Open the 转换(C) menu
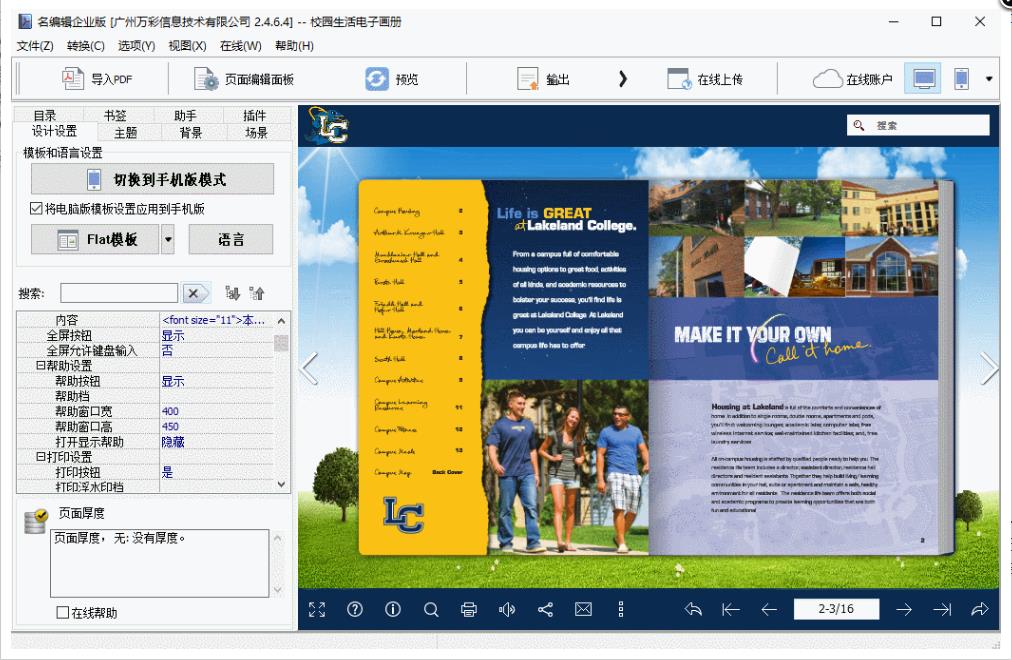The image size is (1012, 660). [85, 46]
